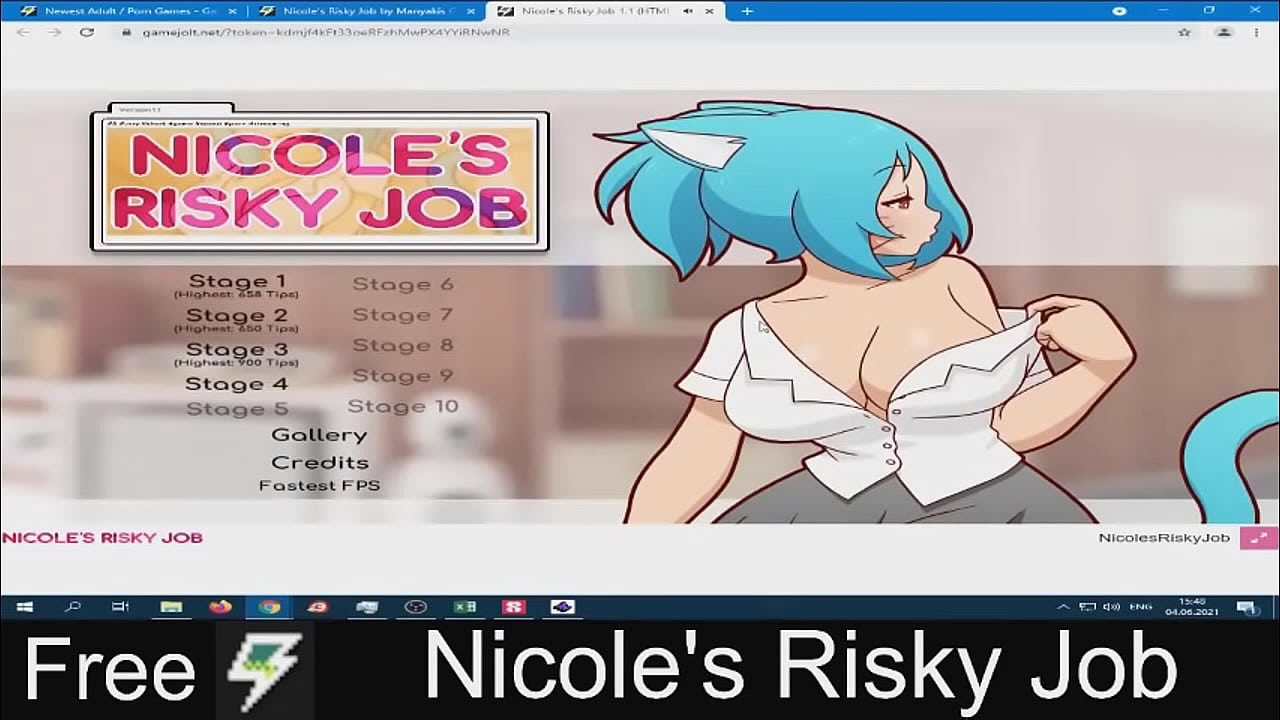Select Stage 5

click(237, 409)
